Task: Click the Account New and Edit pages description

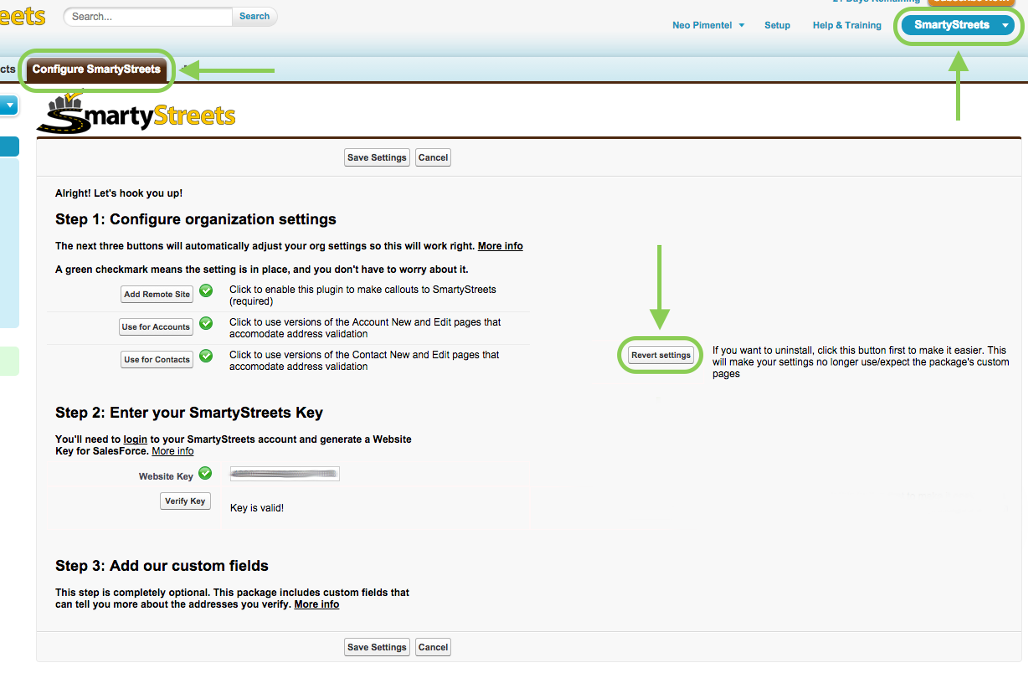Action: click(x=365, y=328)
